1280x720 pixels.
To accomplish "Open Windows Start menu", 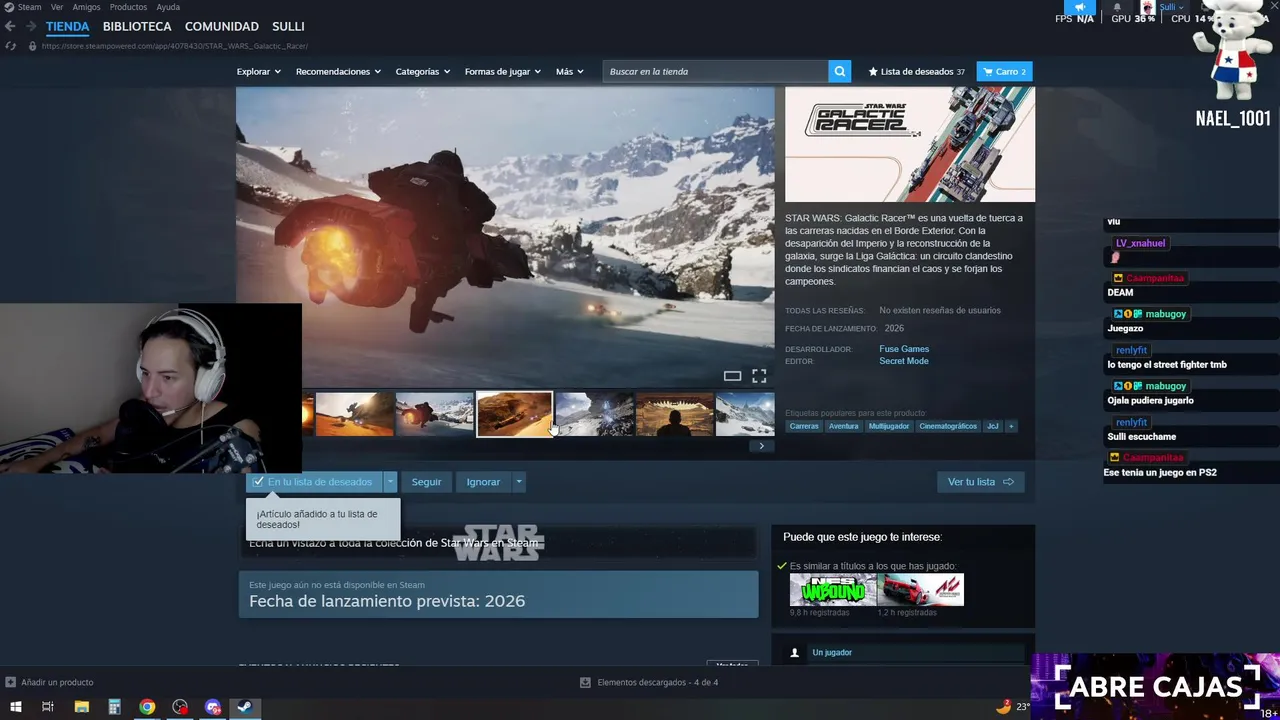I will click(14, 707).
